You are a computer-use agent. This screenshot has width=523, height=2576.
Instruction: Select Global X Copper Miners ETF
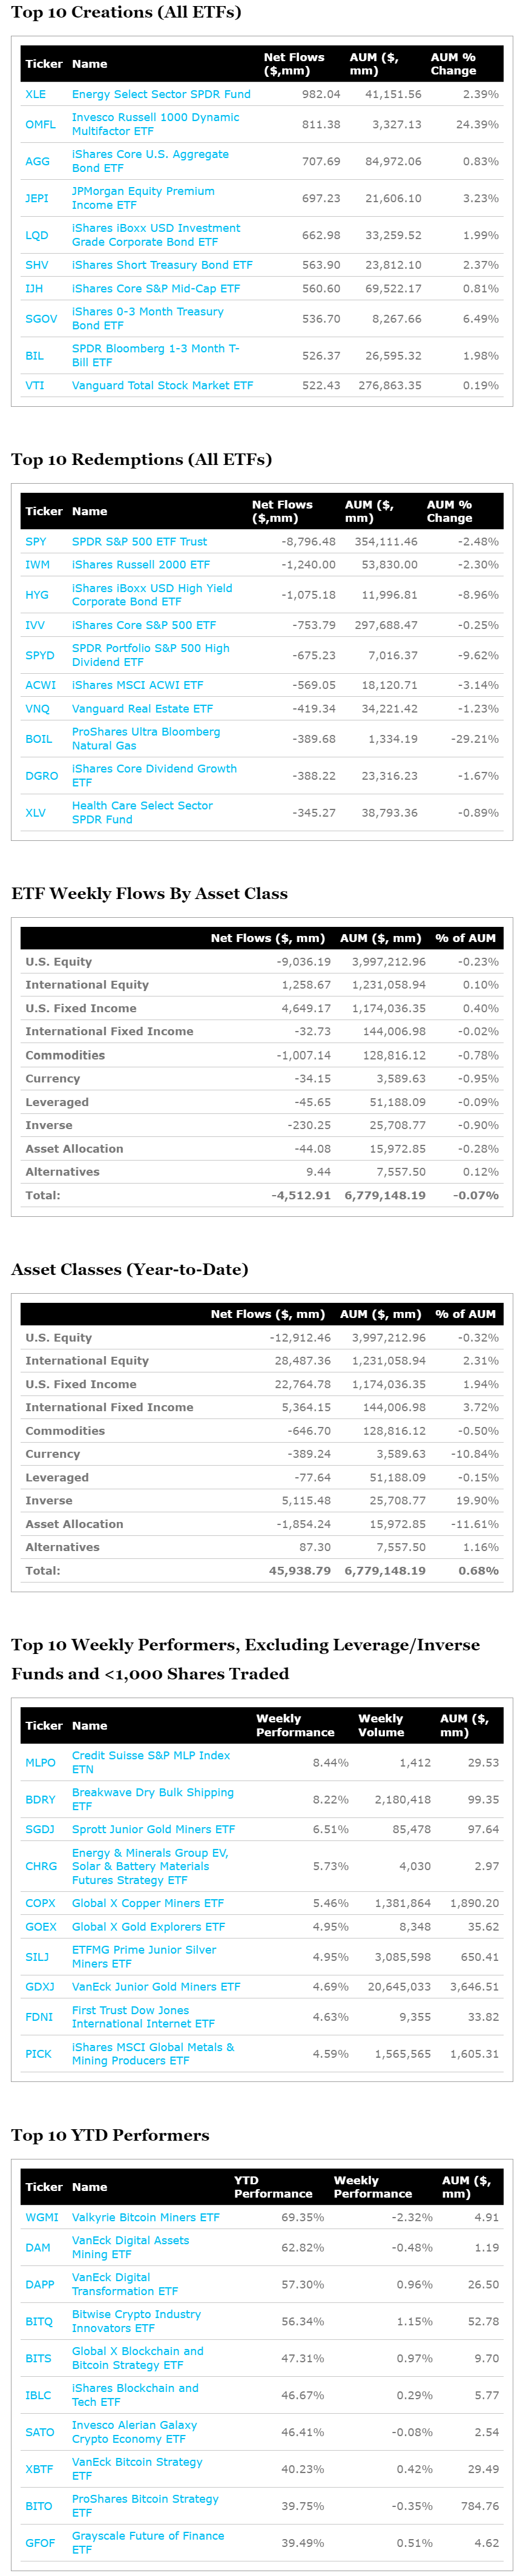tap(147, 1903)
